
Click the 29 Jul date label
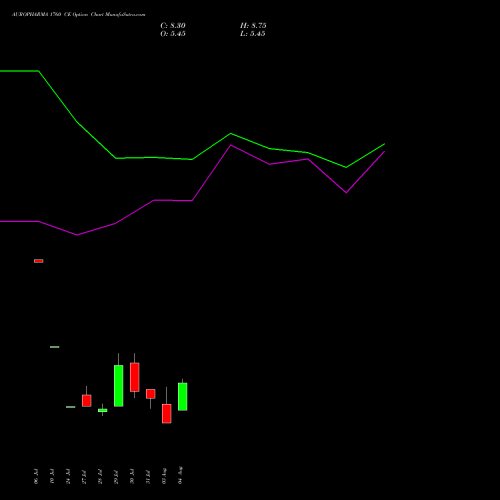tap(116, 477)
